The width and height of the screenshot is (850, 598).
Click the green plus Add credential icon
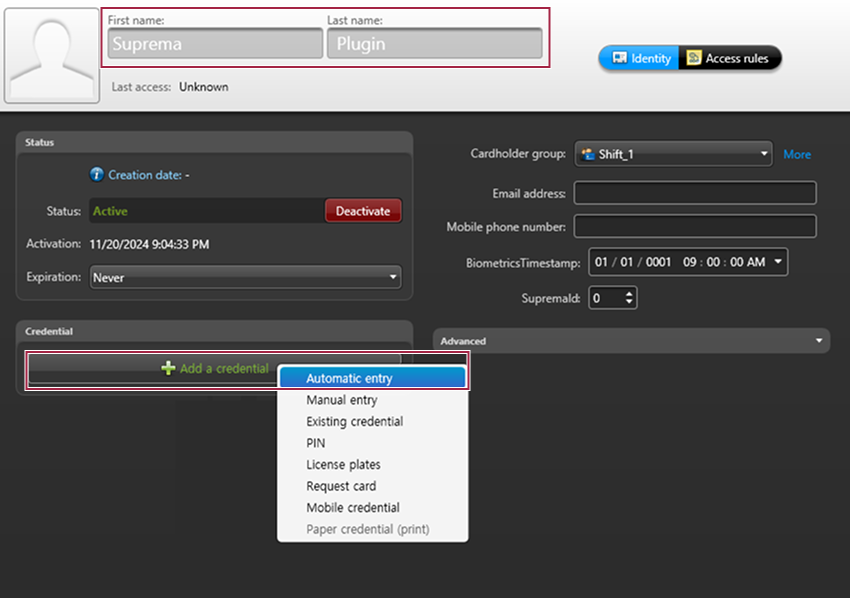pos(168,369)
